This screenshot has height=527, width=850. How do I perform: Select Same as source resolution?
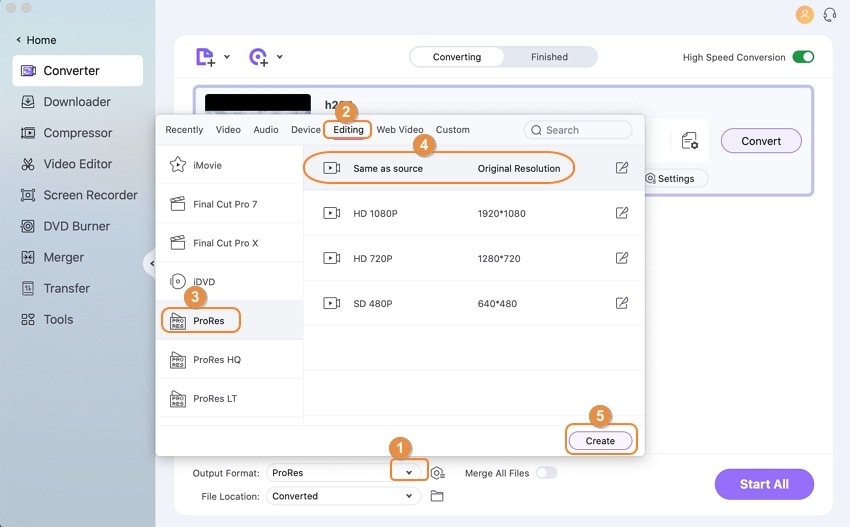(474, 168)
